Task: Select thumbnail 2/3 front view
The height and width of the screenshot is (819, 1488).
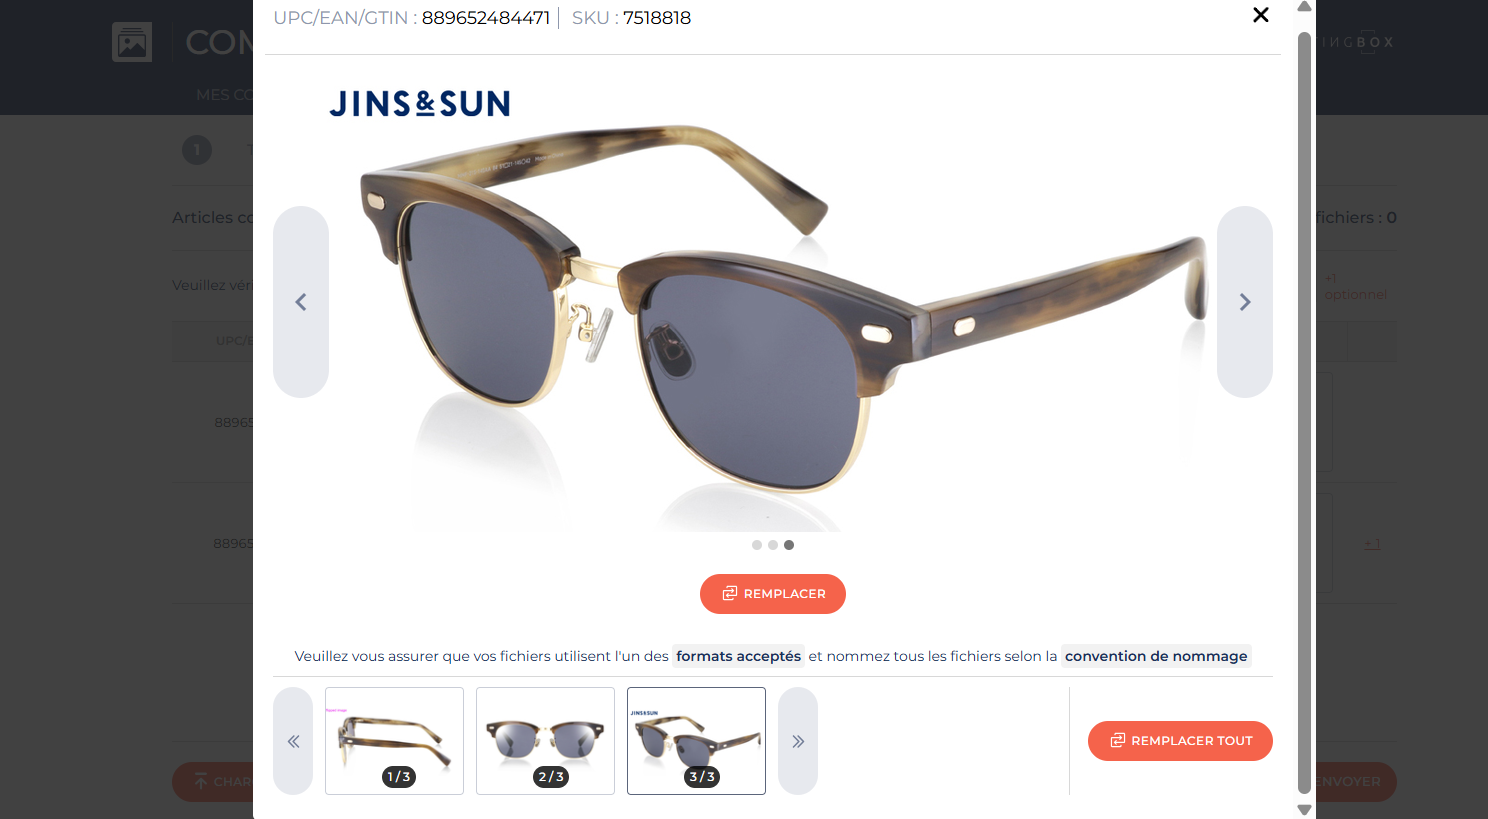Action: (x=545, y=741)
